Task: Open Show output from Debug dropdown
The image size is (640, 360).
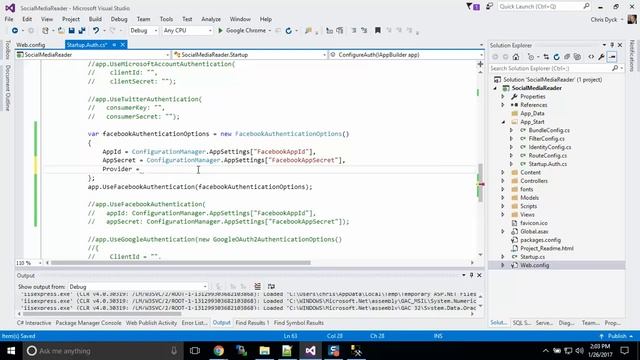Action: (x=138, y=287)
